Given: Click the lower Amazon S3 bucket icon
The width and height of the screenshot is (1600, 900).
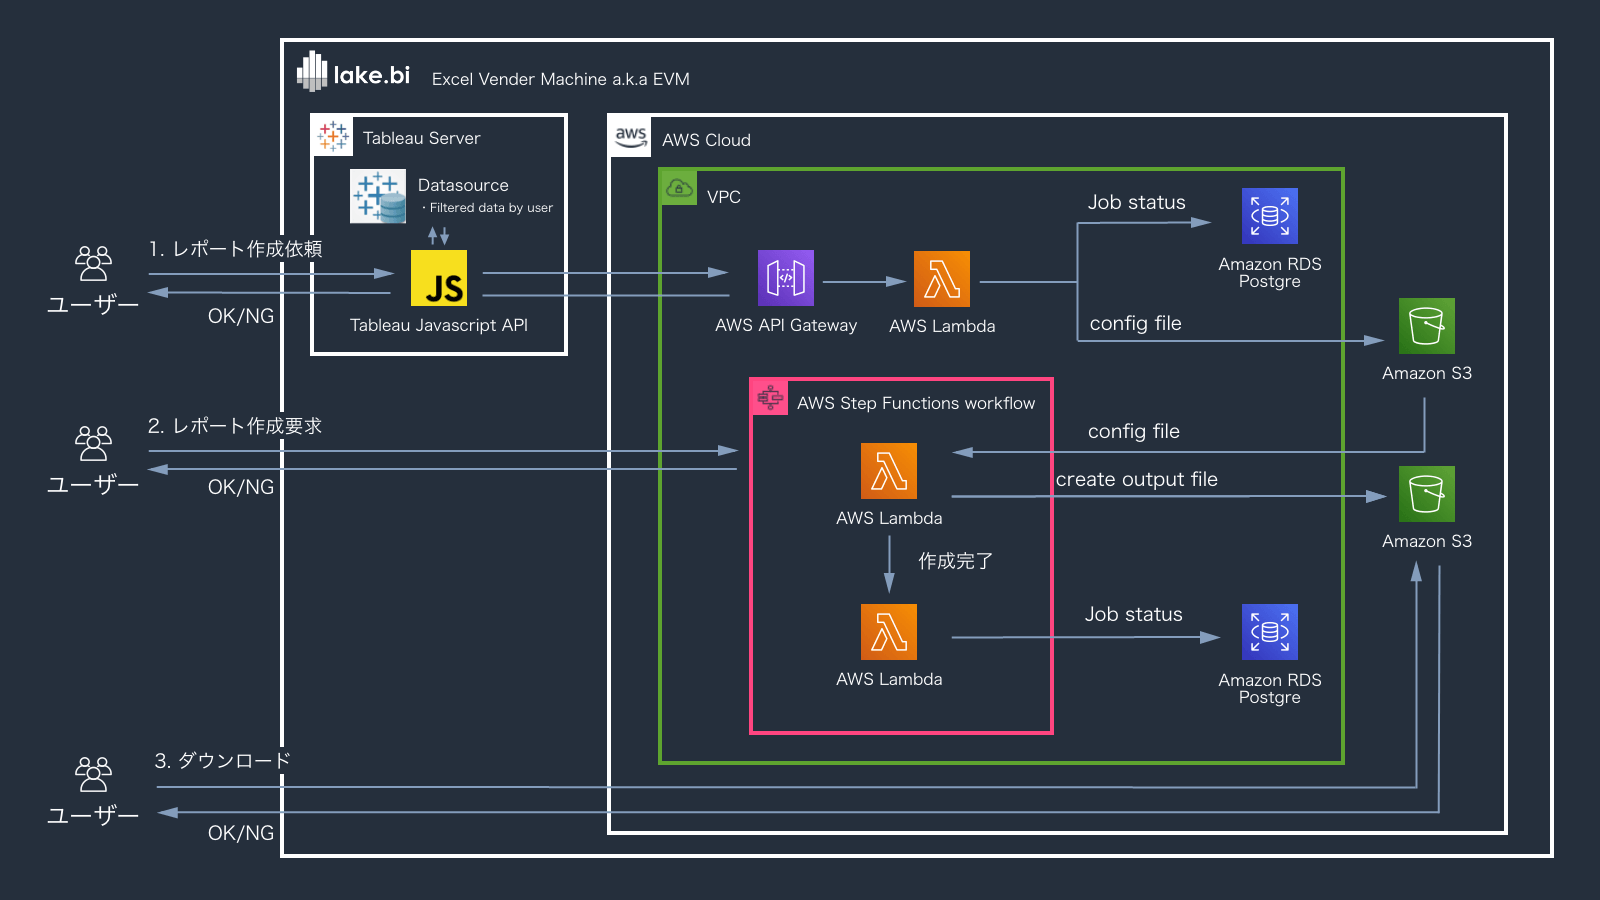Looking at the screenshot, I should point(1427,494).
